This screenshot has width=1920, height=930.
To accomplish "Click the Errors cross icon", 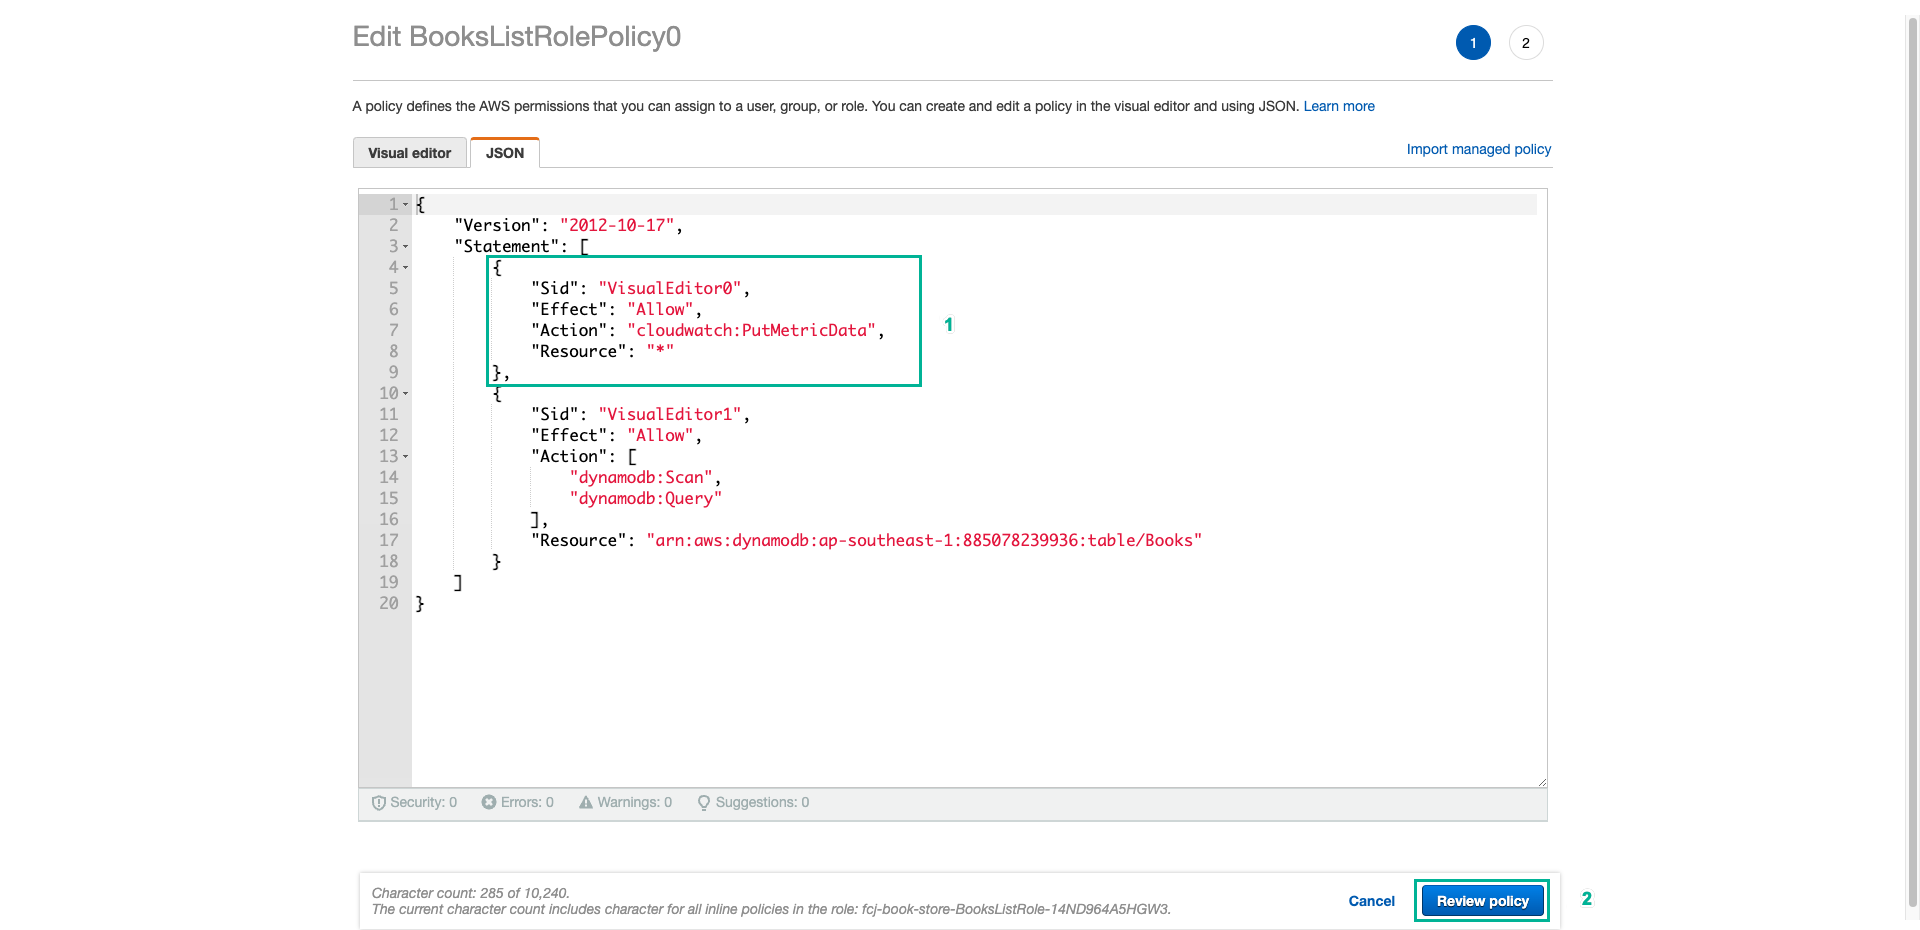I will click(489, 802).
